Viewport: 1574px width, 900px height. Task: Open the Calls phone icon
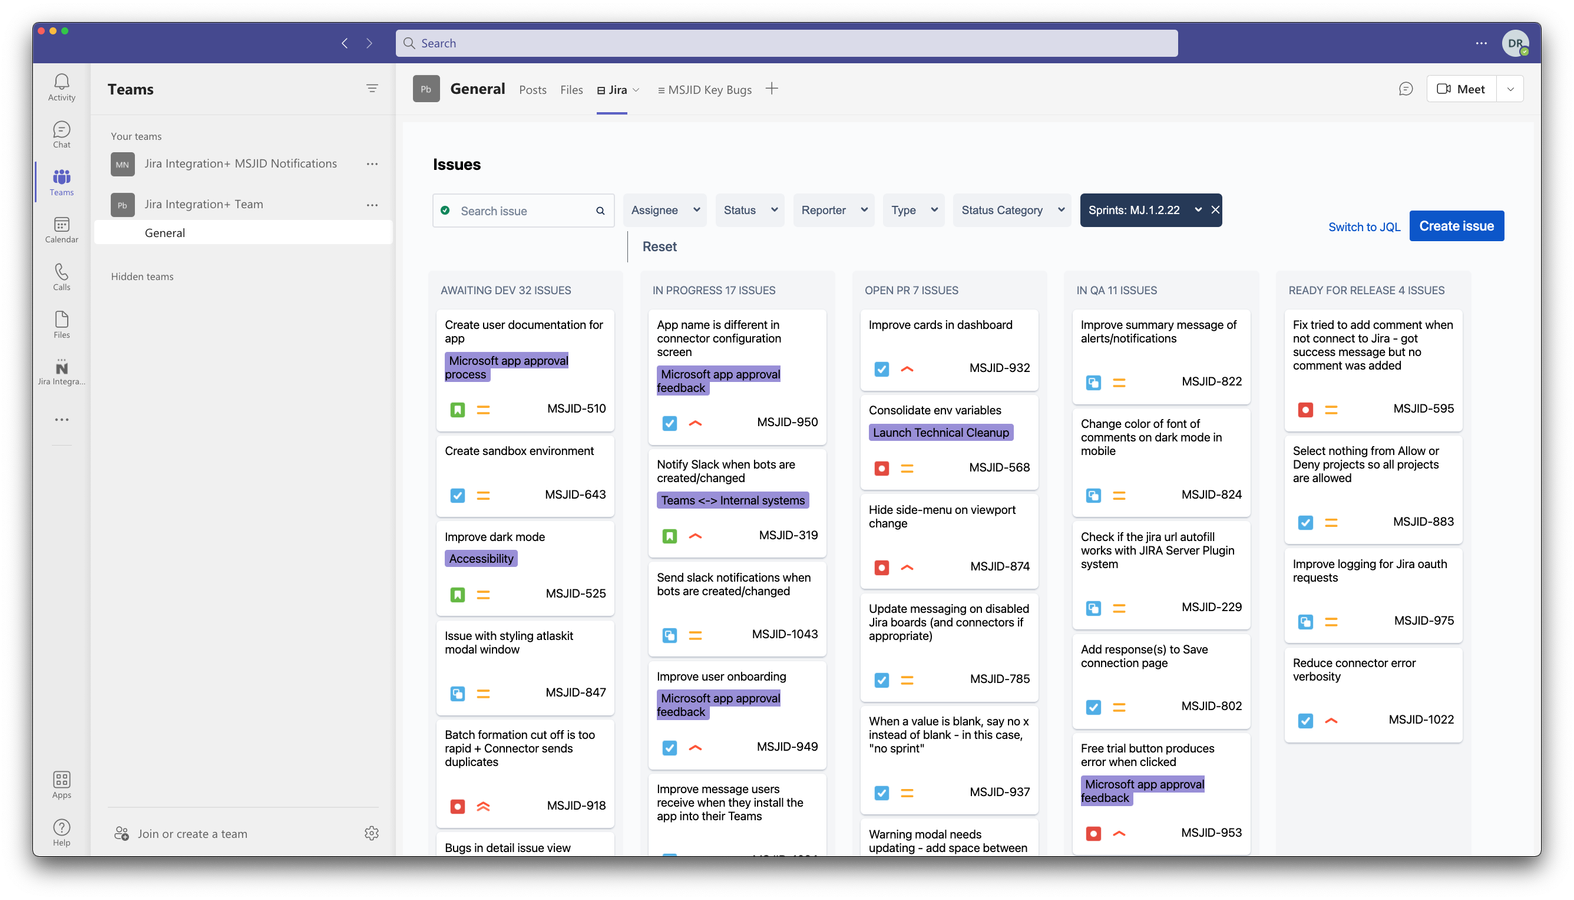click(x=62, y=277)
